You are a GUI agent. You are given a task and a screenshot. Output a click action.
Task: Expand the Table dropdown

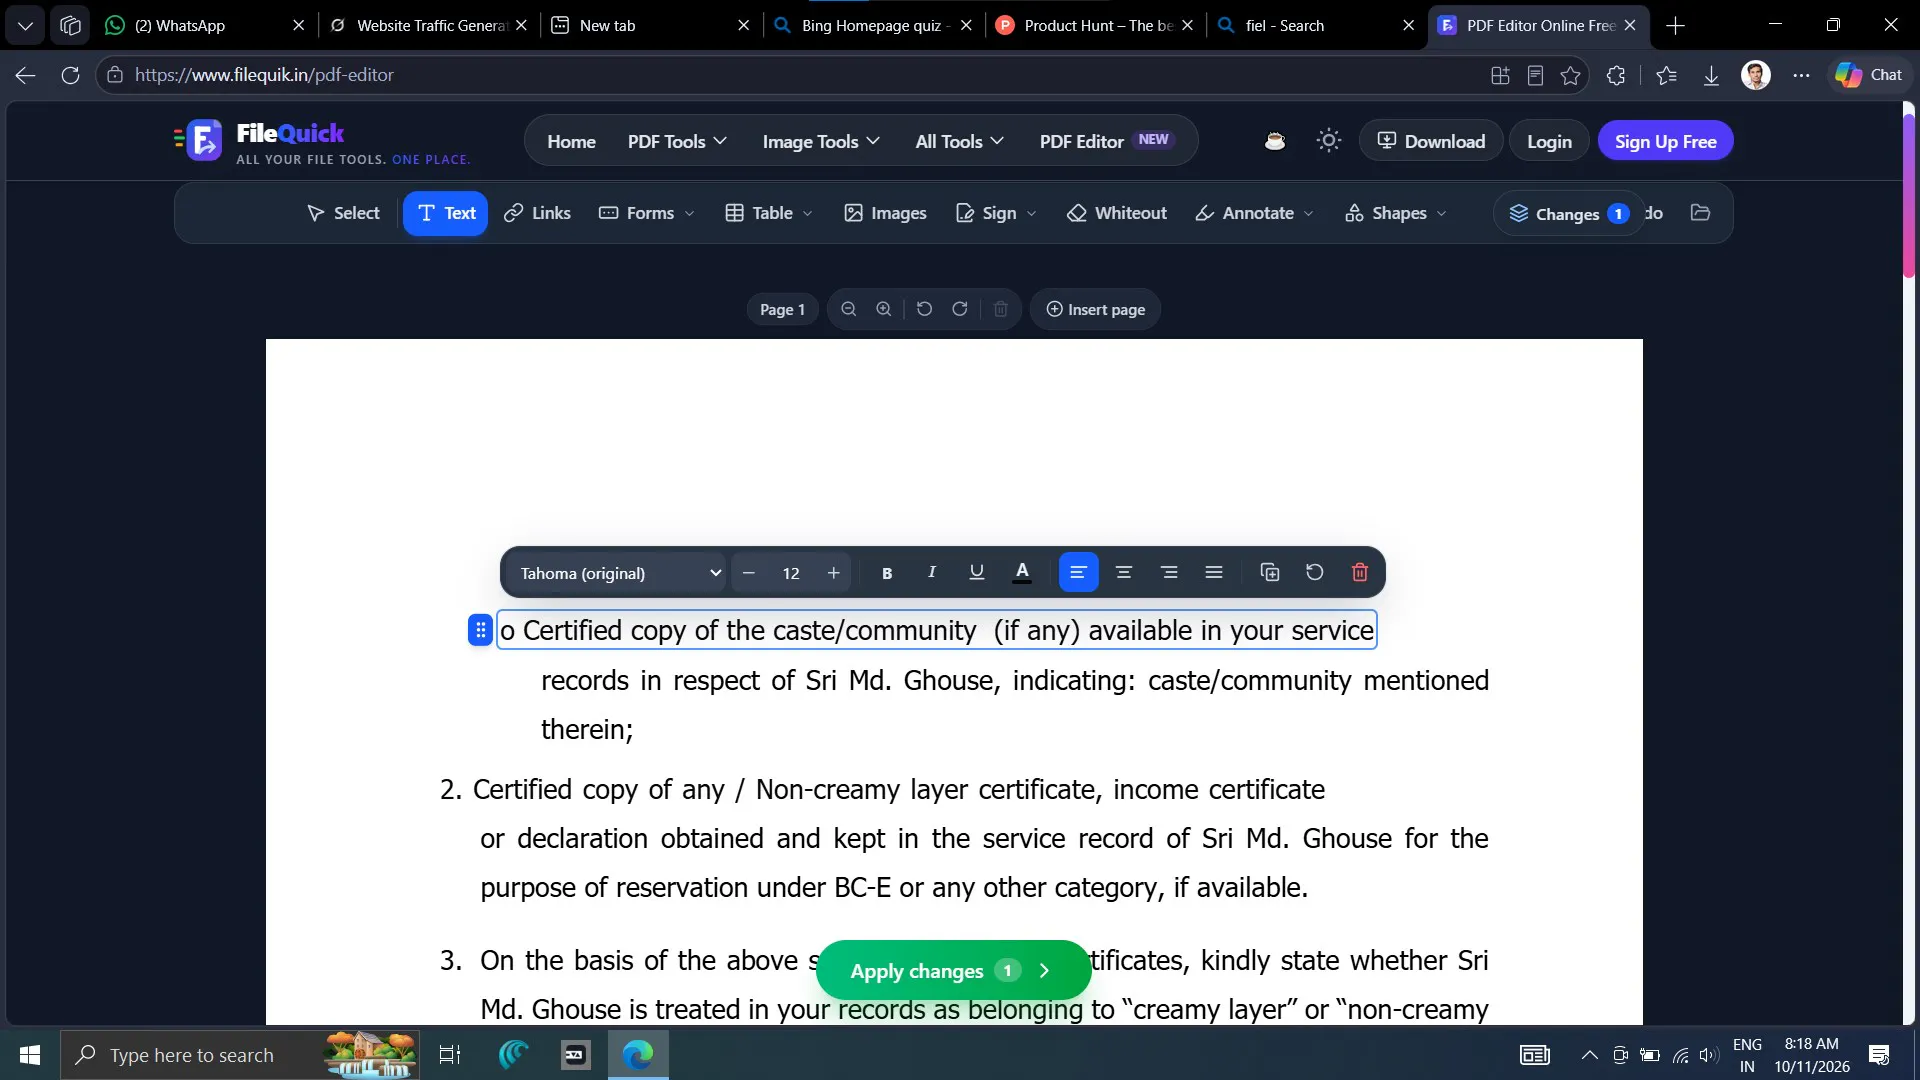click(x=769, y=213)
